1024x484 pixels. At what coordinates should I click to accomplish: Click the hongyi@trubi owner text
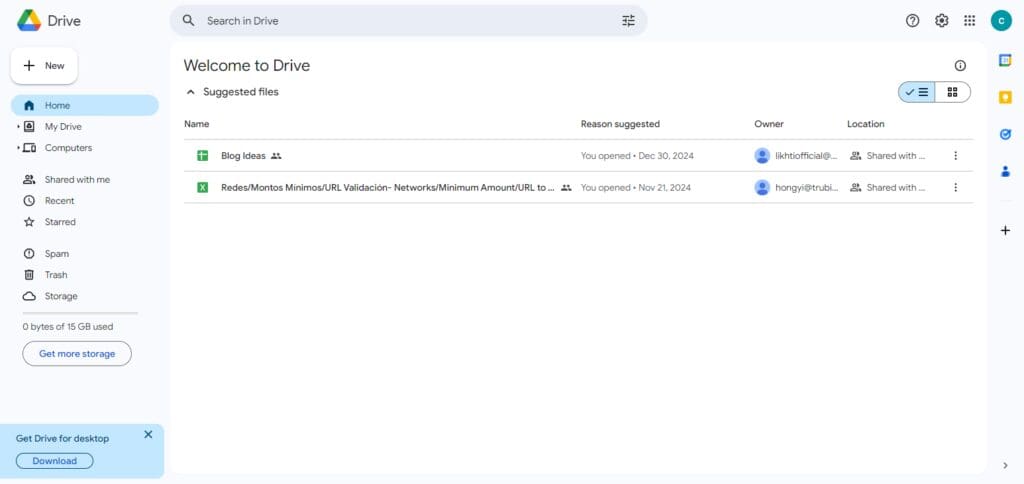coord(807,187)
